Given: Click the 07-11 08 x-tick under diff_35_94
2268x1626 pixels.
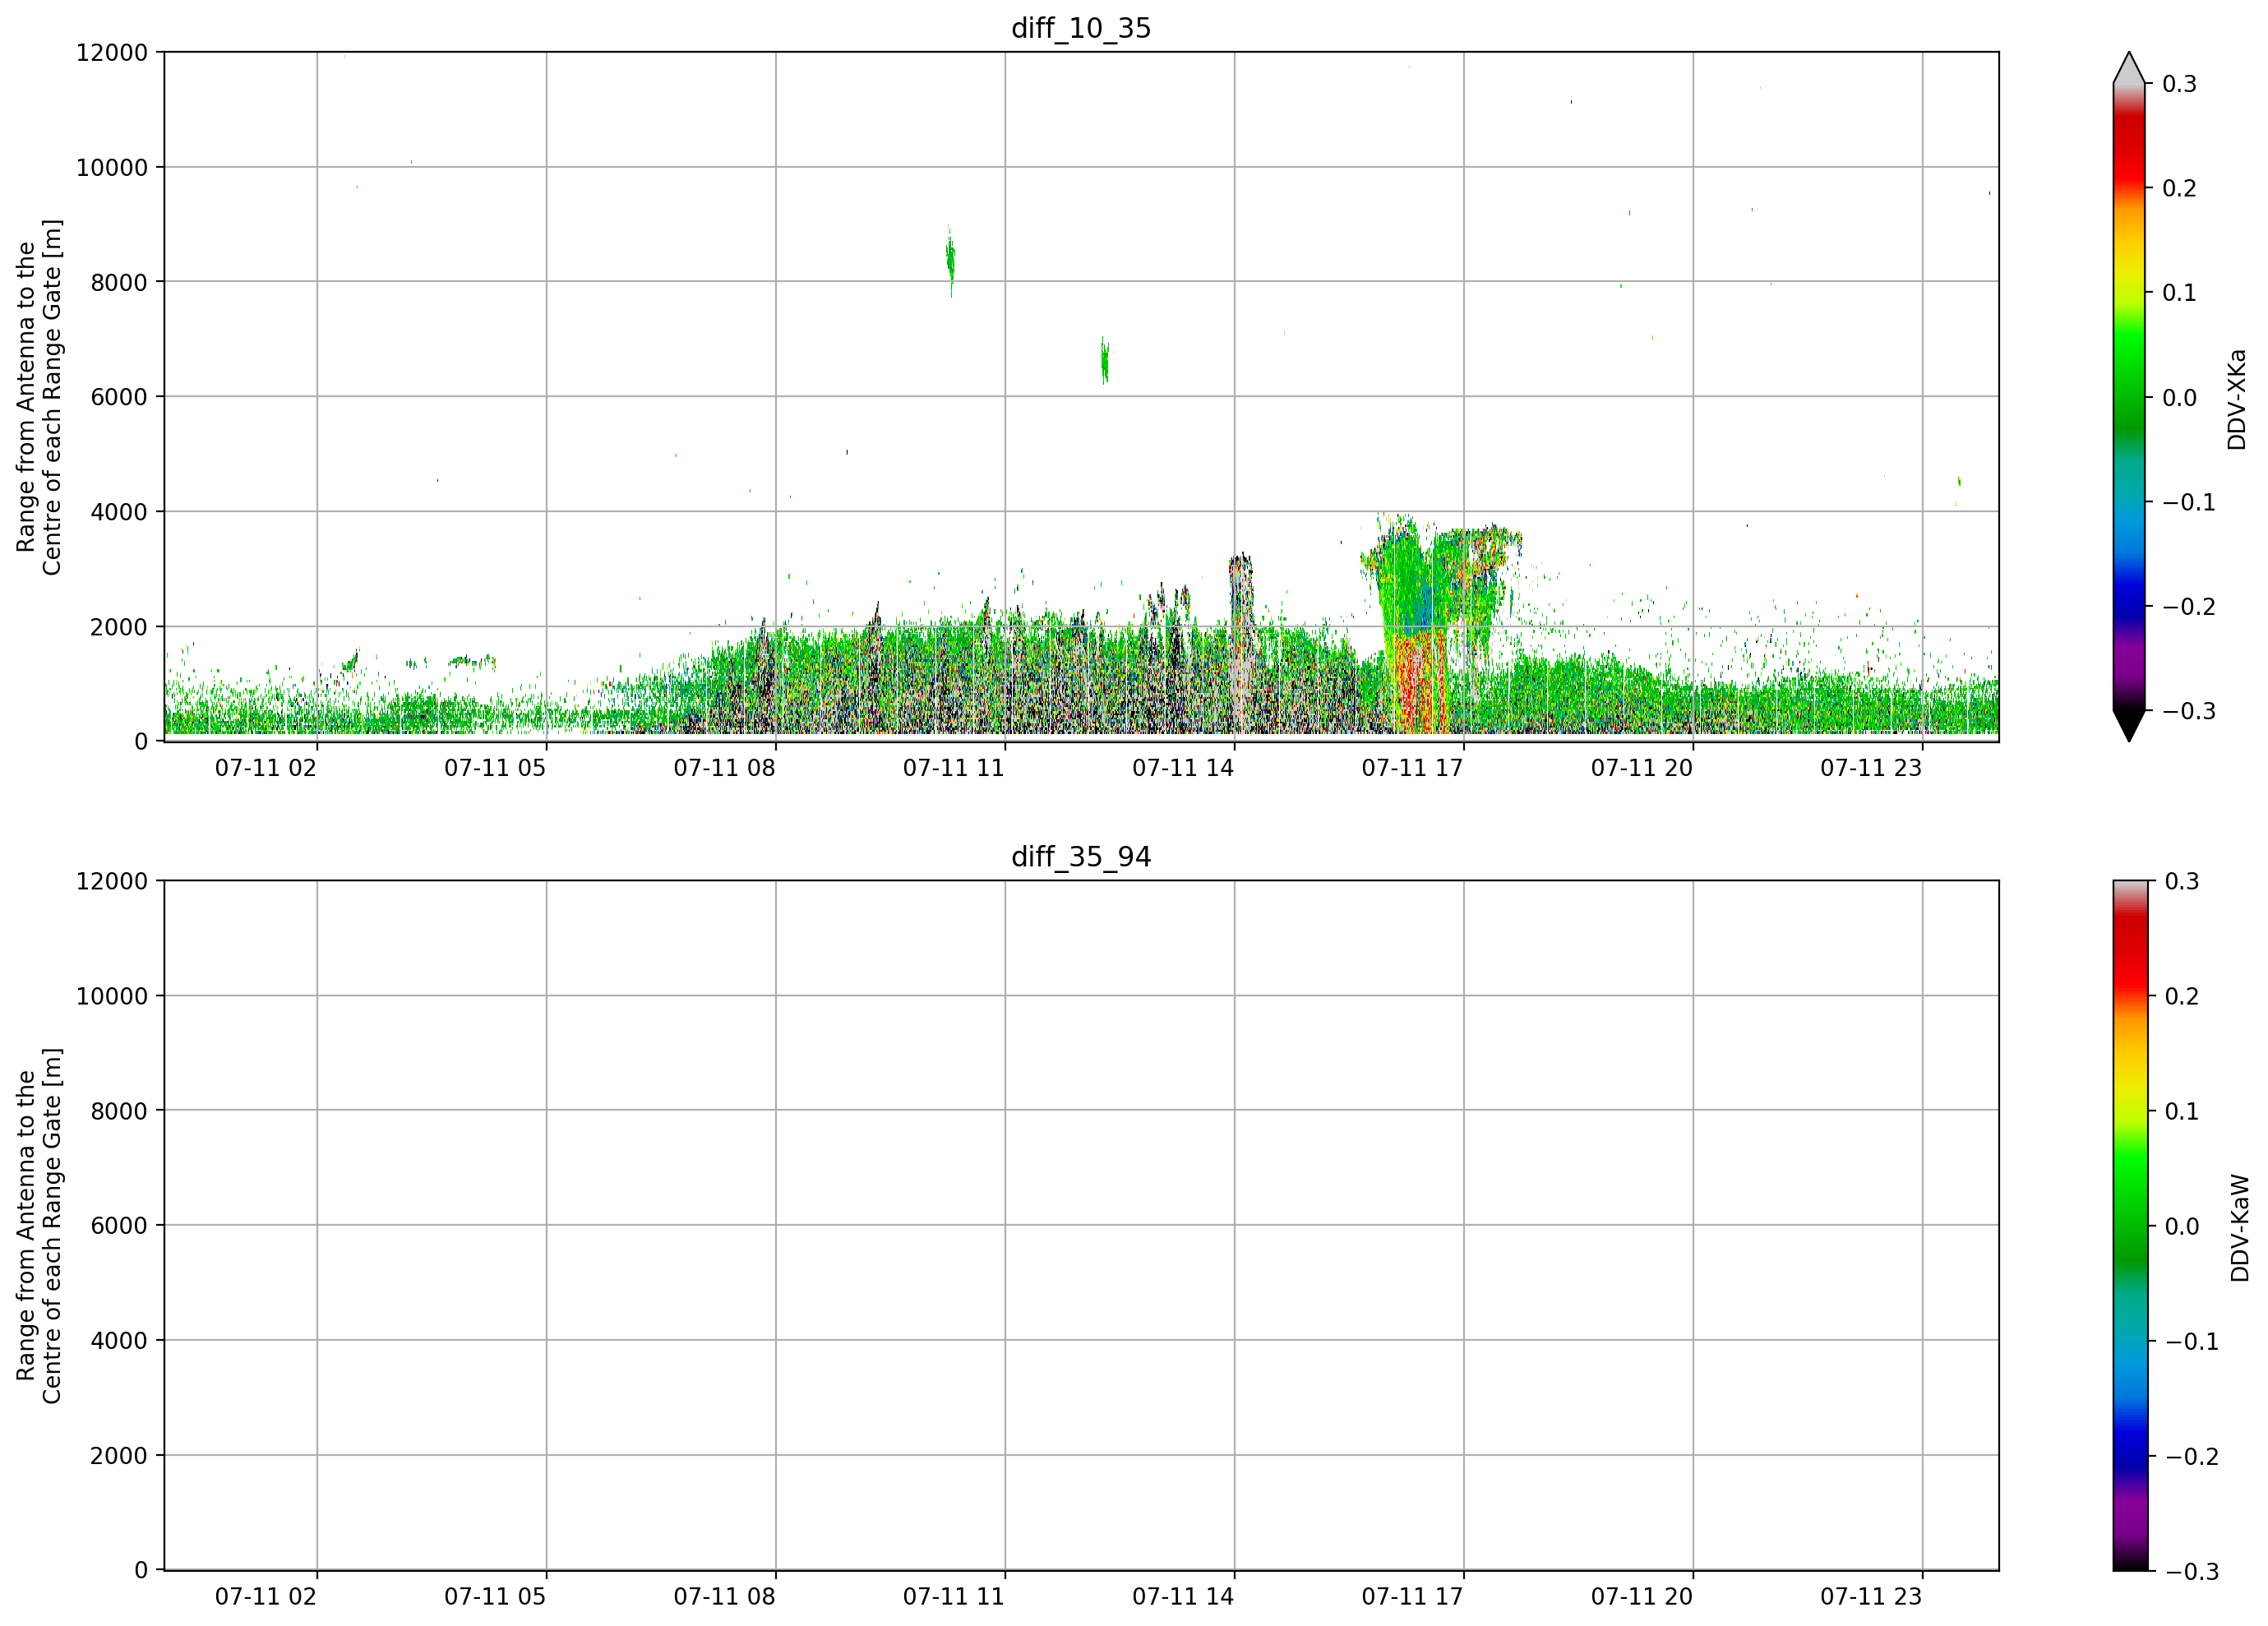Looking at the screenshot, I should point(724,1597).
